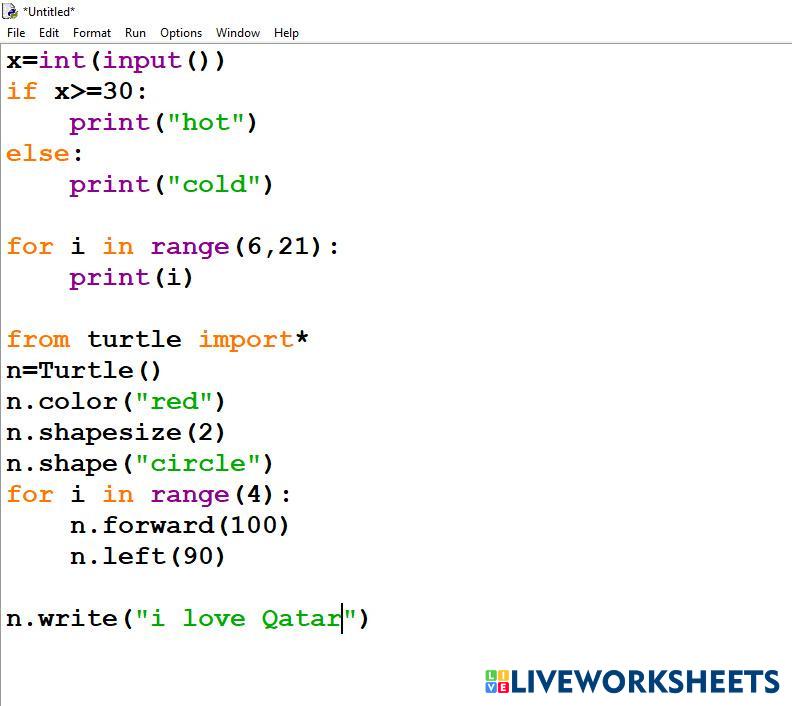The image size is (792, 706).
Task: Click the "i love Qatar" string text
Action: click(x=245, y=619)
